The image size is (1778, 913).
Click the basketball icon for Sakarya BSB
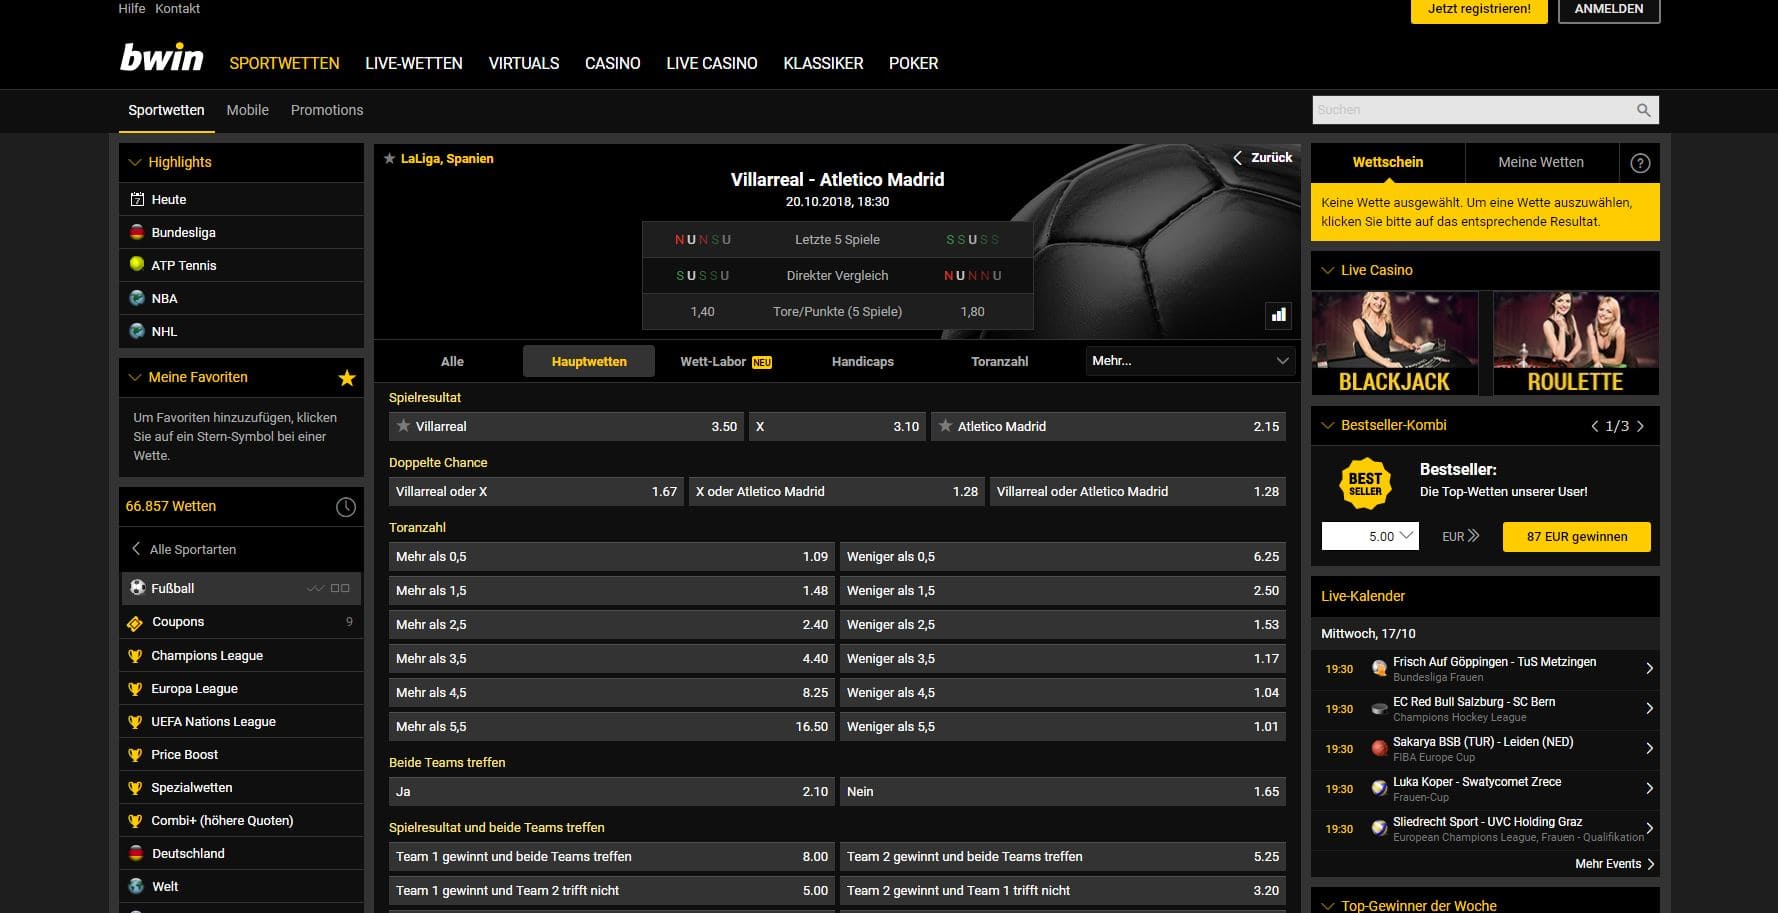pos(1379,748)
